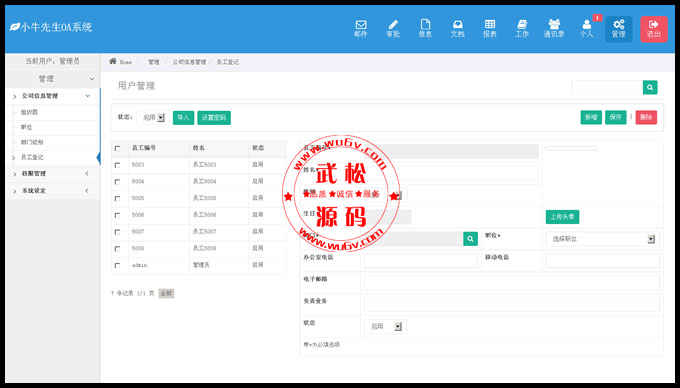Expand the 权限管理 sidebar group
This screenshot has width=680, height=388.
[52, 173]
